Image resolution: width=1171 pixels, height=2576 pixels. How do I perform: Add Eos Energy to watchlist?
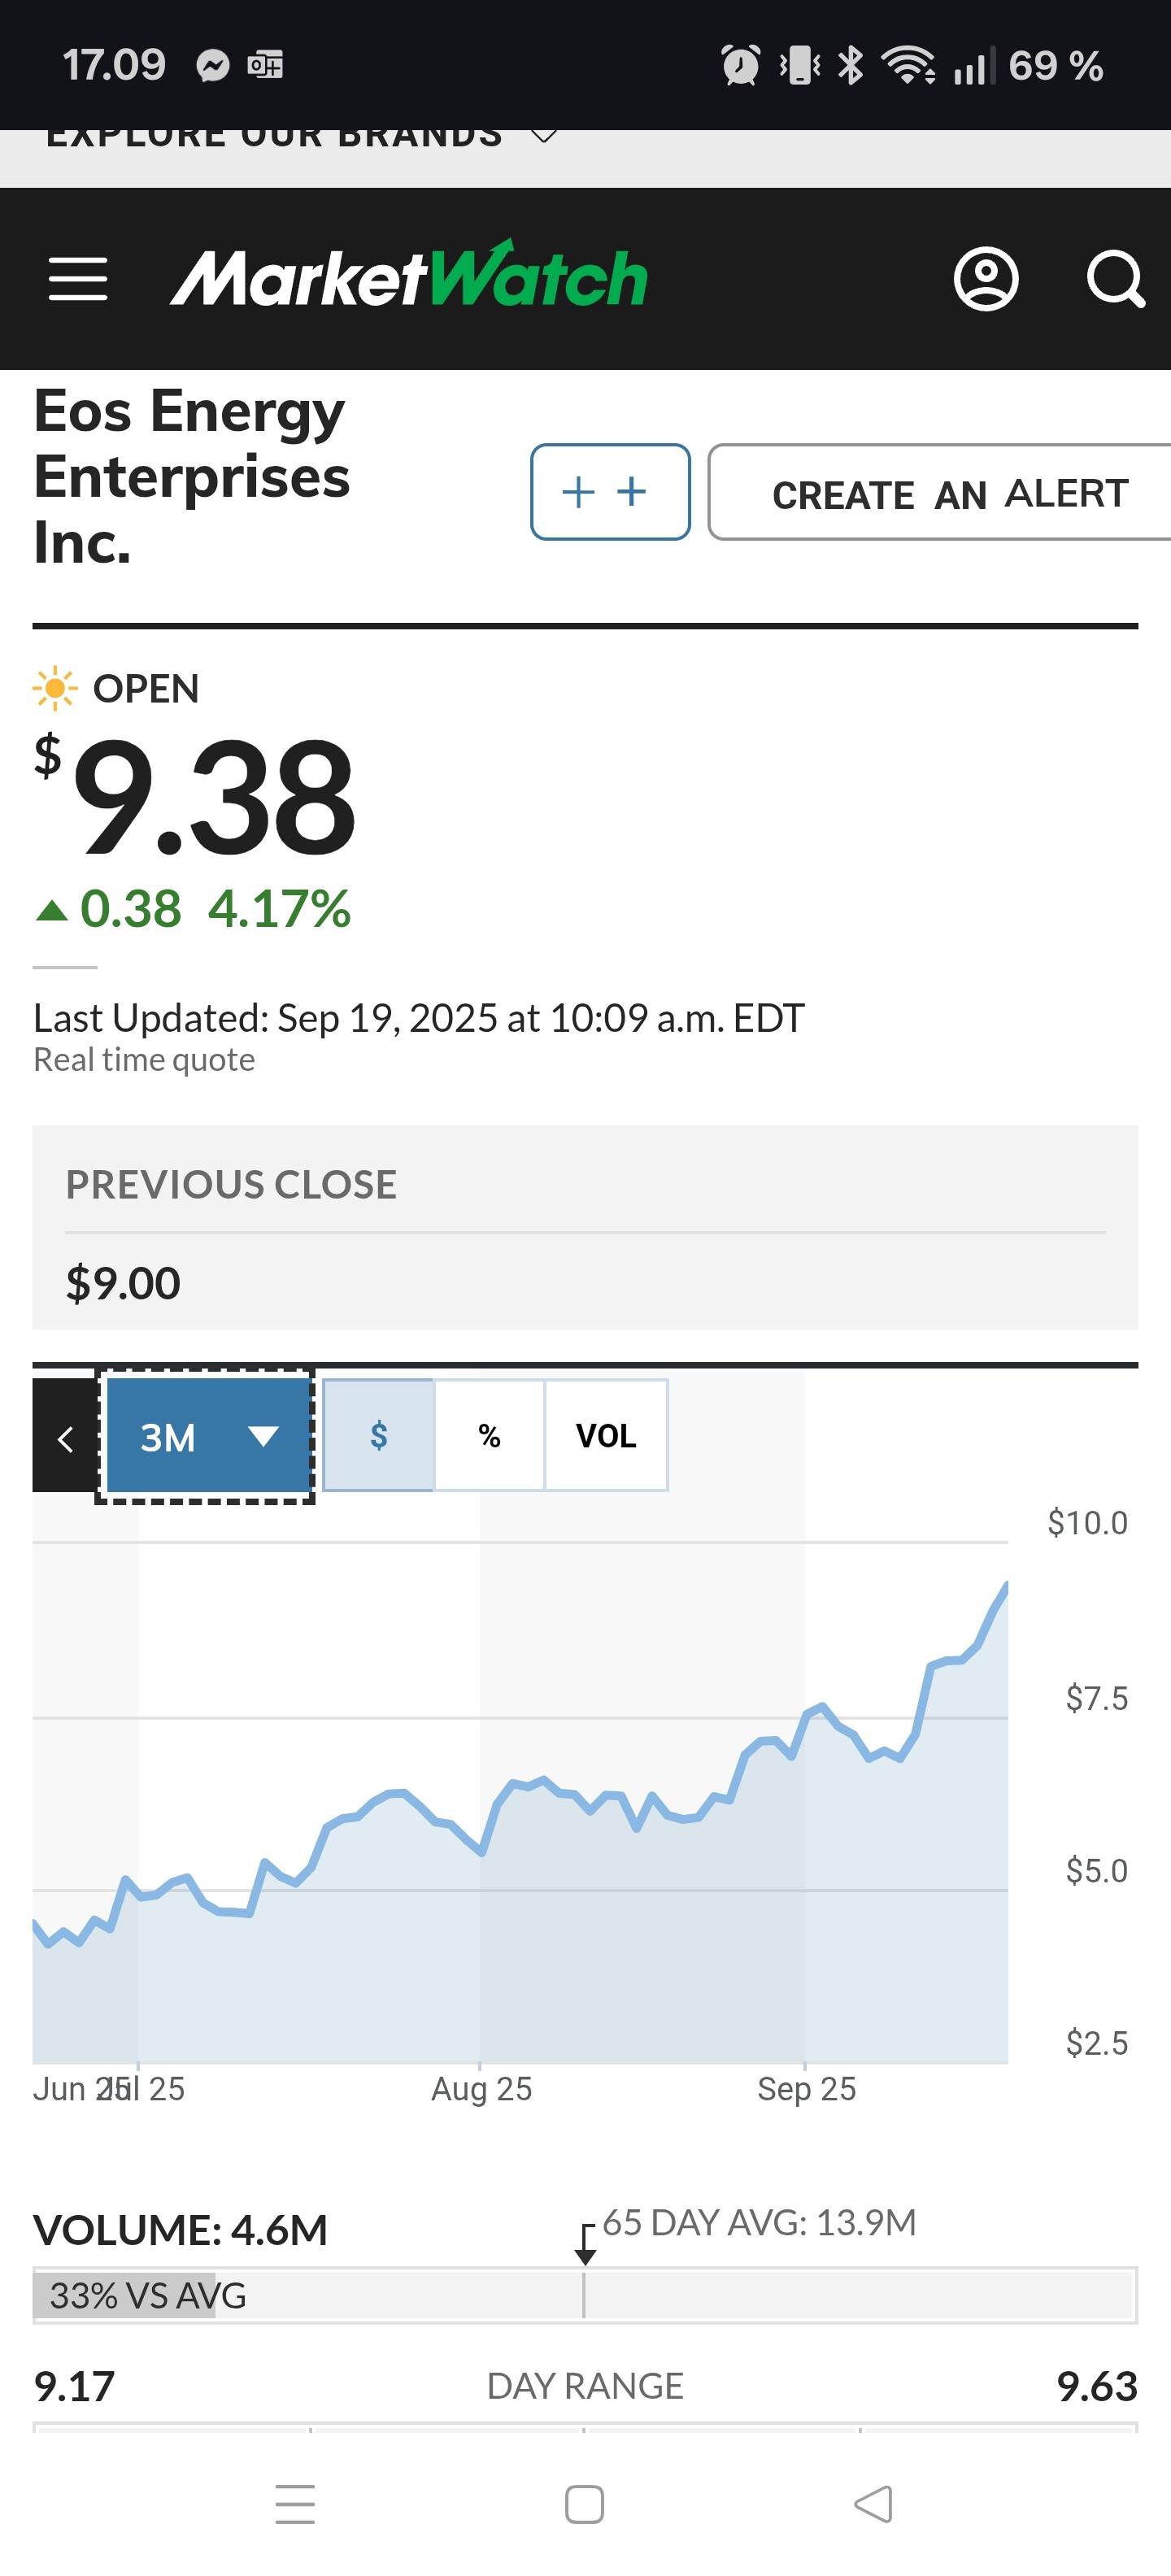[x=609, y=492]
